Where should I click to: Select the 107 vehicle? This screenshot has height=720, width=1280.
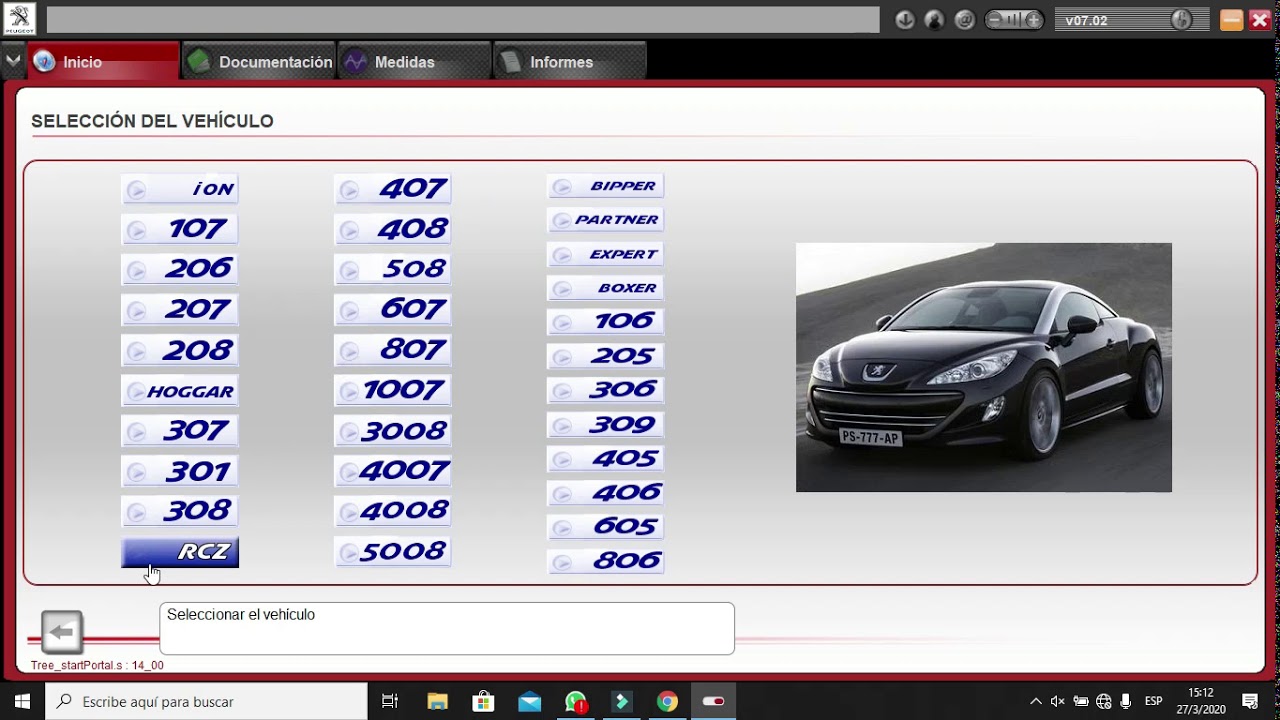[x=180, y=229]
